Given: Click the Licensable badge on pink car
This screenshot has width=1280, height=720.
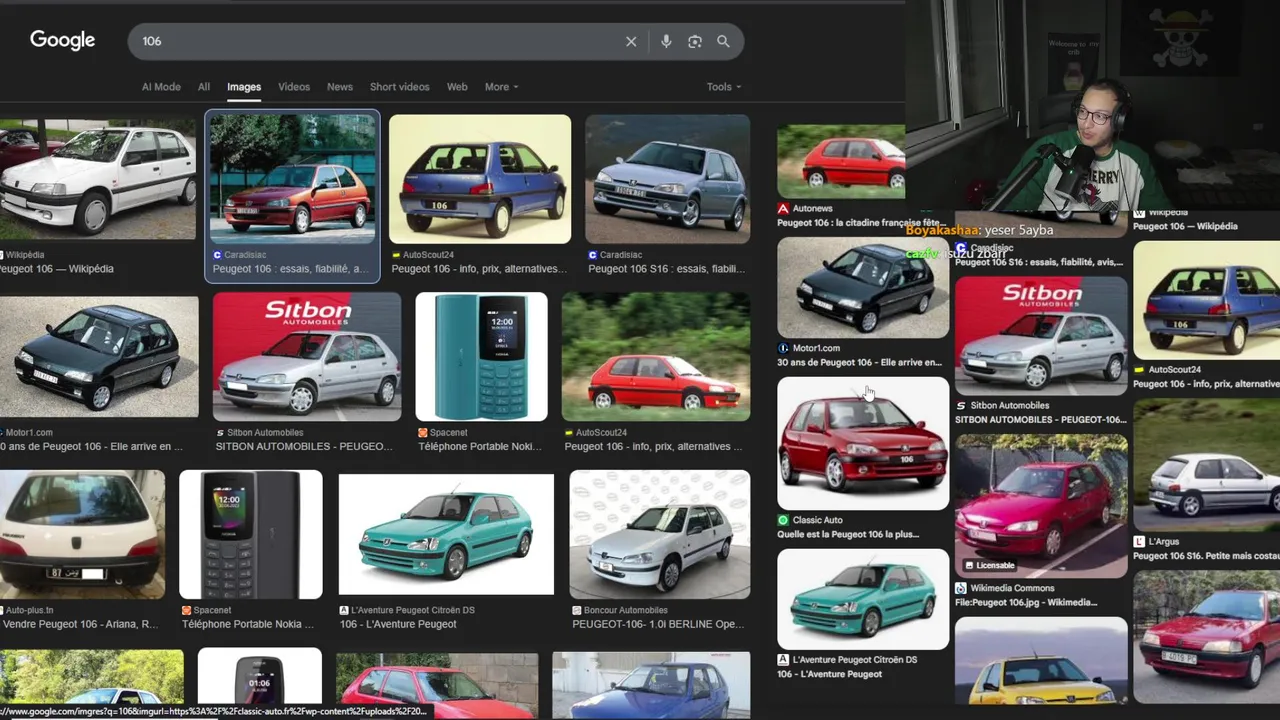Looking at the screenshot, I should [x=990, y=565].
